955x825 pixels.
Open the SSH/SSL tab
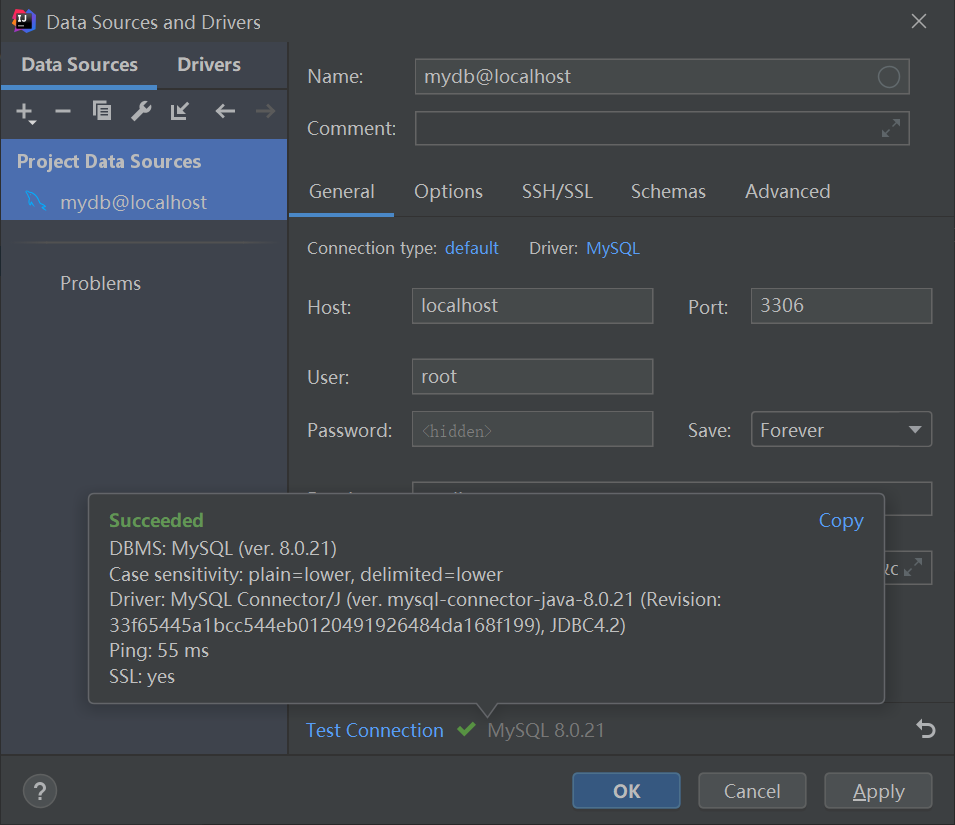pos(557,191)
